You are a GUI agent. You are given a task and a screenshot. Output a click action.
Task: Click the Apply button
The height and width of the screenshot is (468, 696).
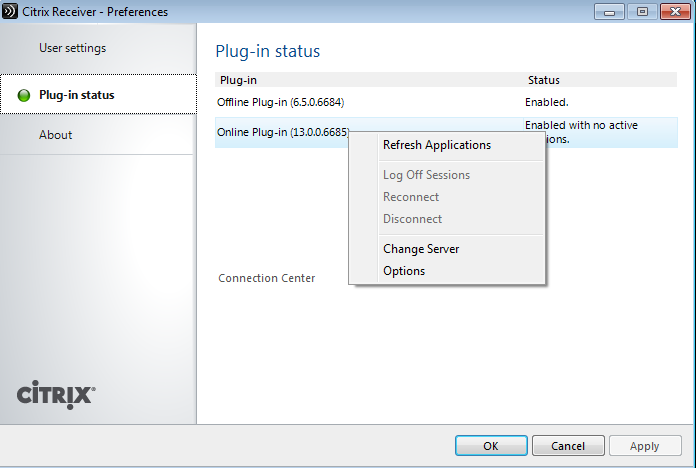click(x=645, y=446)
